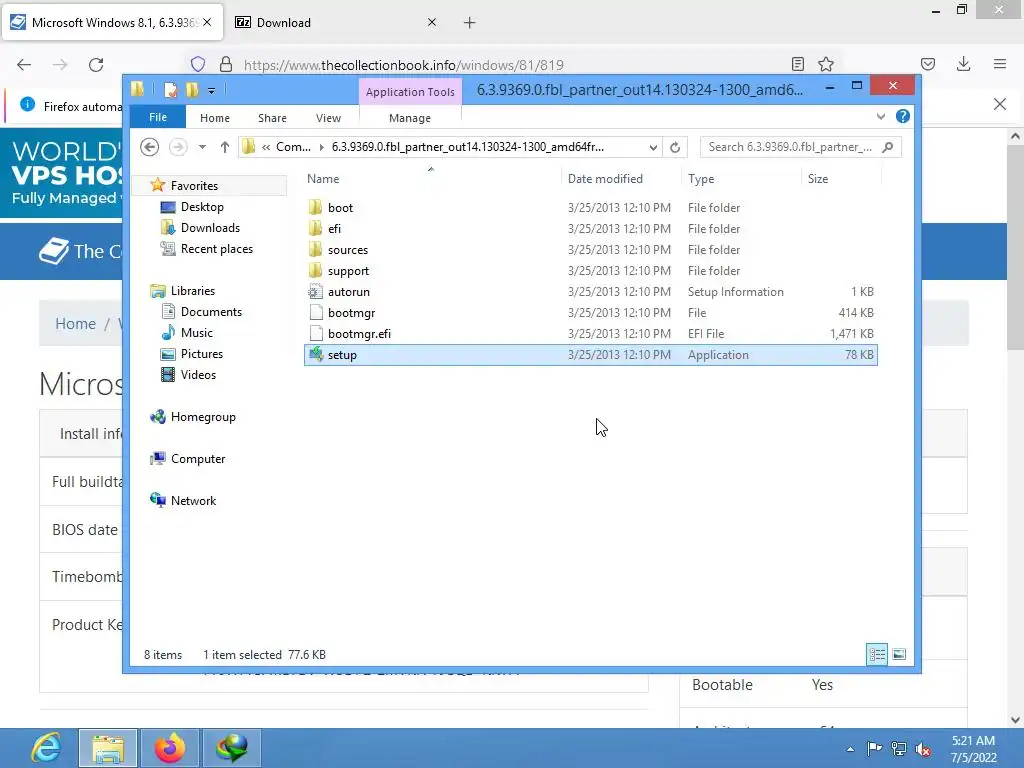Viewport: 1024px width, 768px height.
Task: Click File Explorer taskbar icon
Action: 108,748
